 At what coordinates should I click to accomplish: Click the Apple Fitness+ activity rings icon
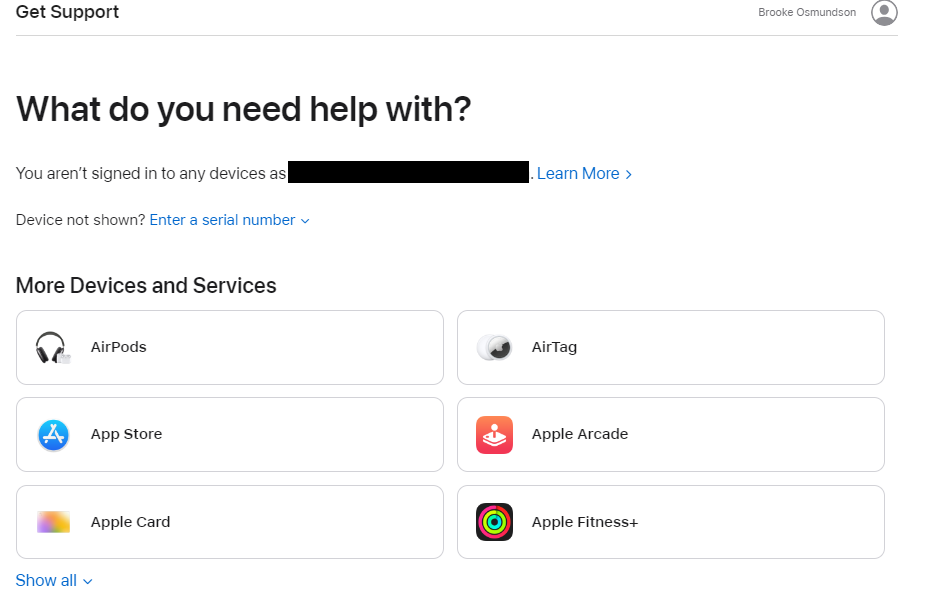tap(493, 521)
